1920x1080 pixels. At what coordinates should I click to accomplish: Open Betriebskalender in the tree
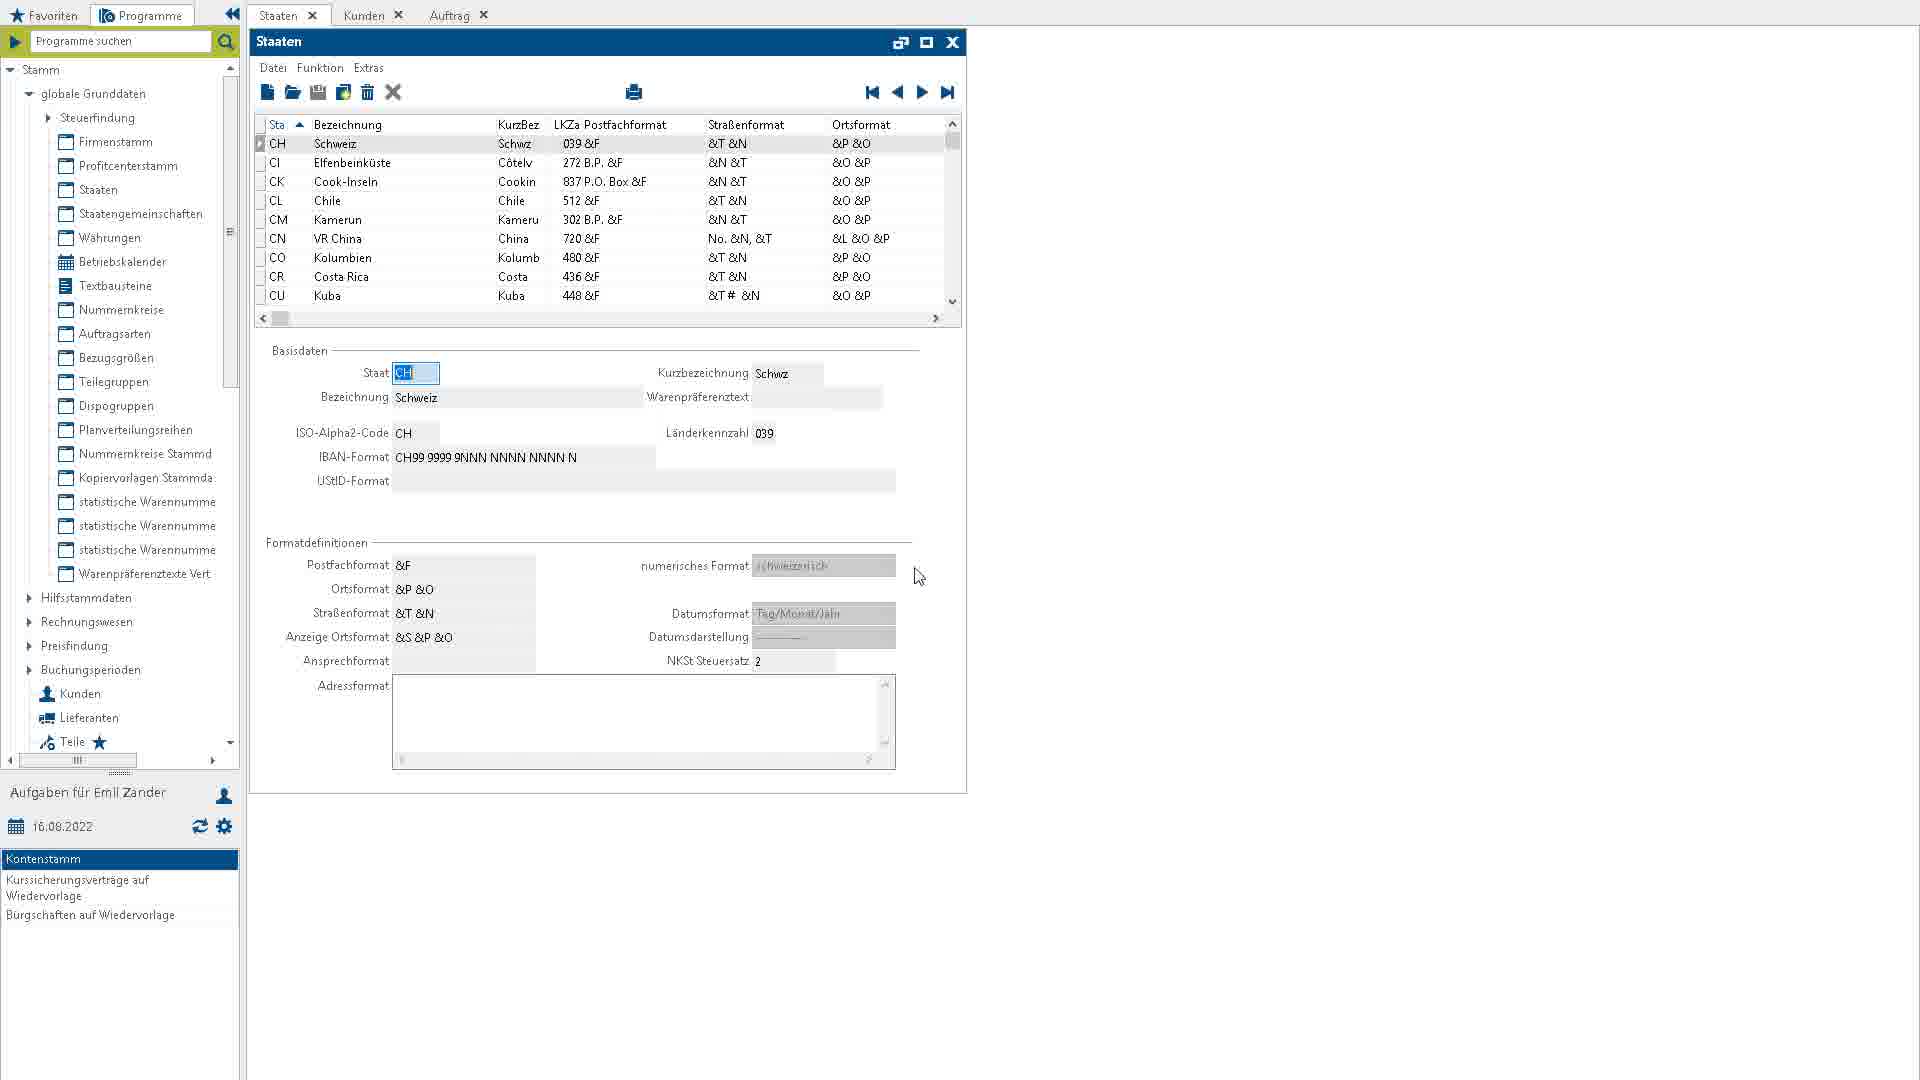point(122,262)
